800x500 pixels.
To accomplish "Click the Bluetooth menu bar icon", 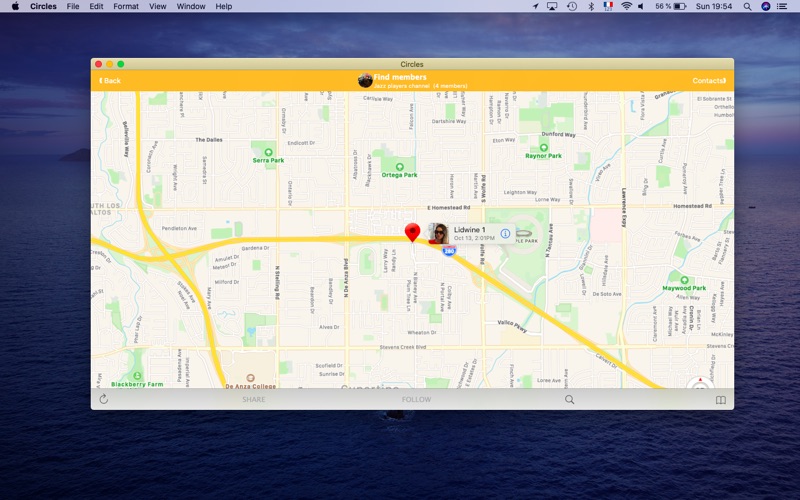I will (x=591, y=6).
